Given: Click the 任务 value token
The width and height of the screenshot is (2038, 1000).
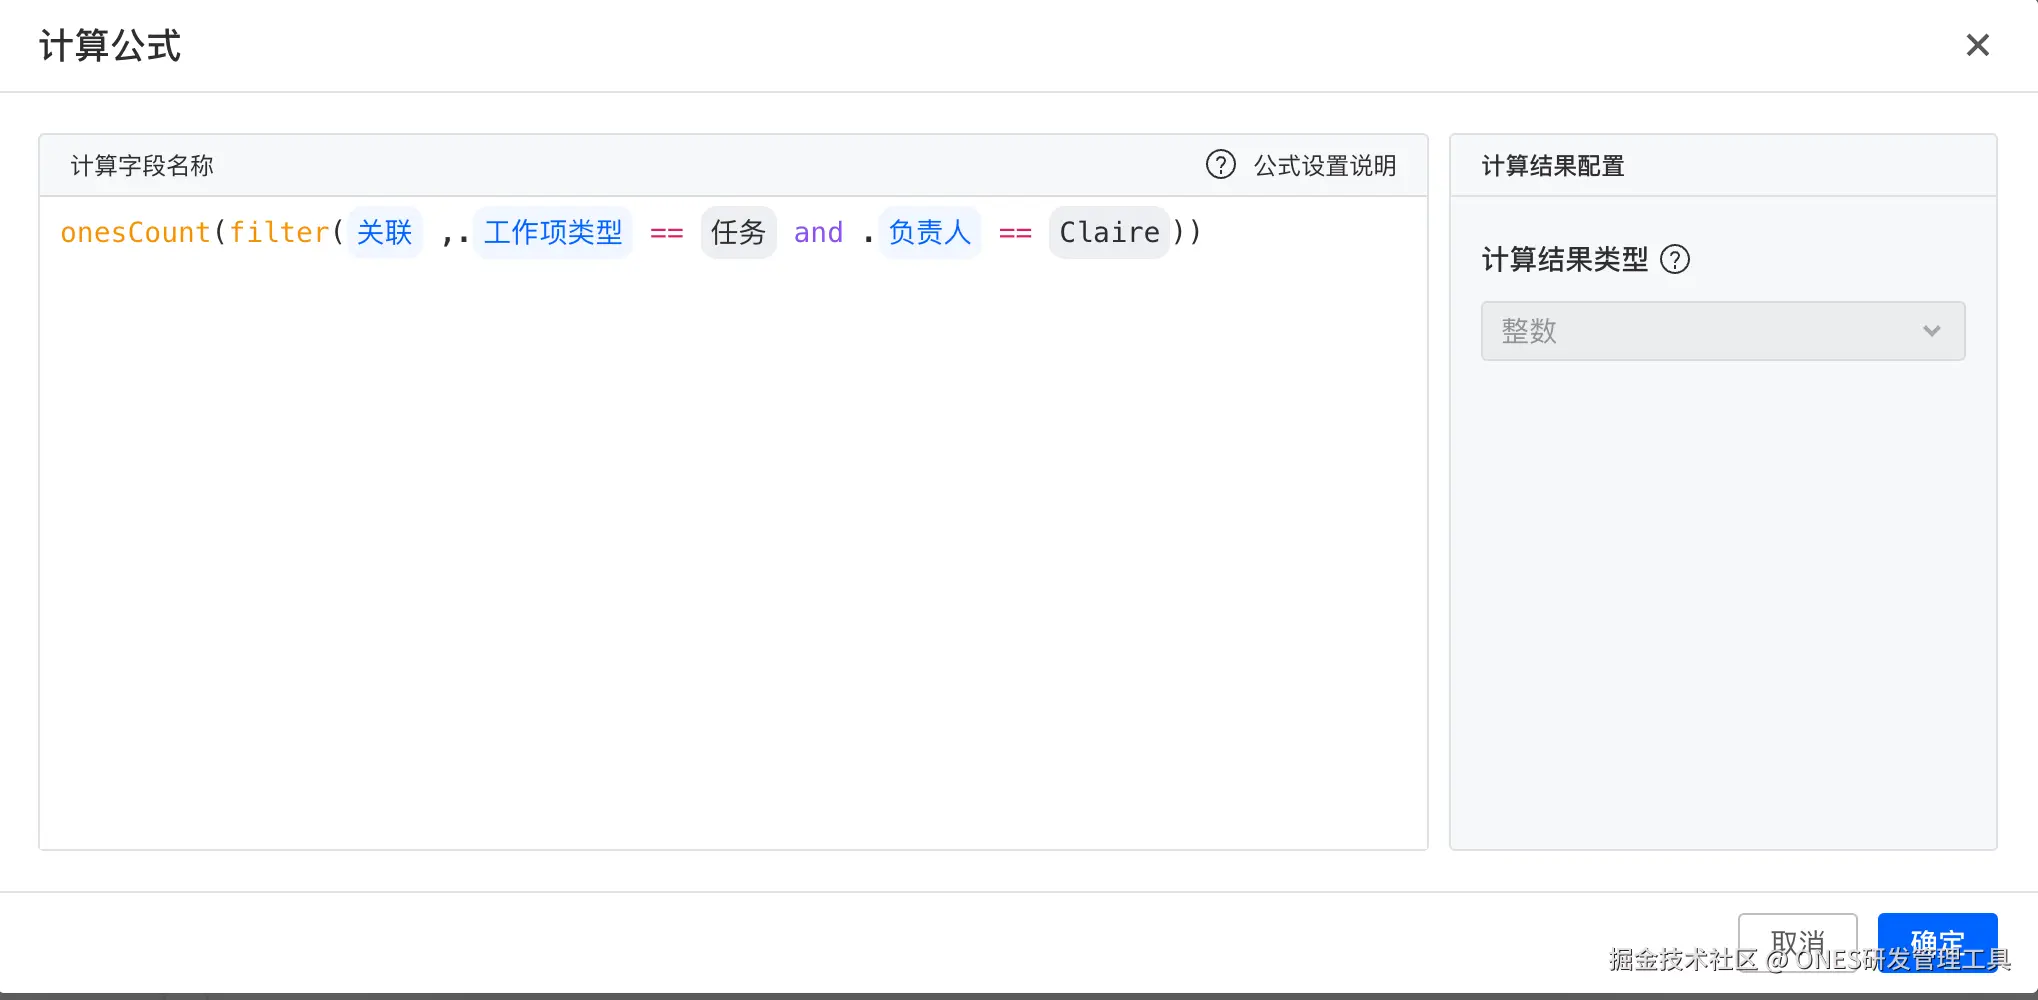Looking at the screenshot, I should click(x=738, y=233).
